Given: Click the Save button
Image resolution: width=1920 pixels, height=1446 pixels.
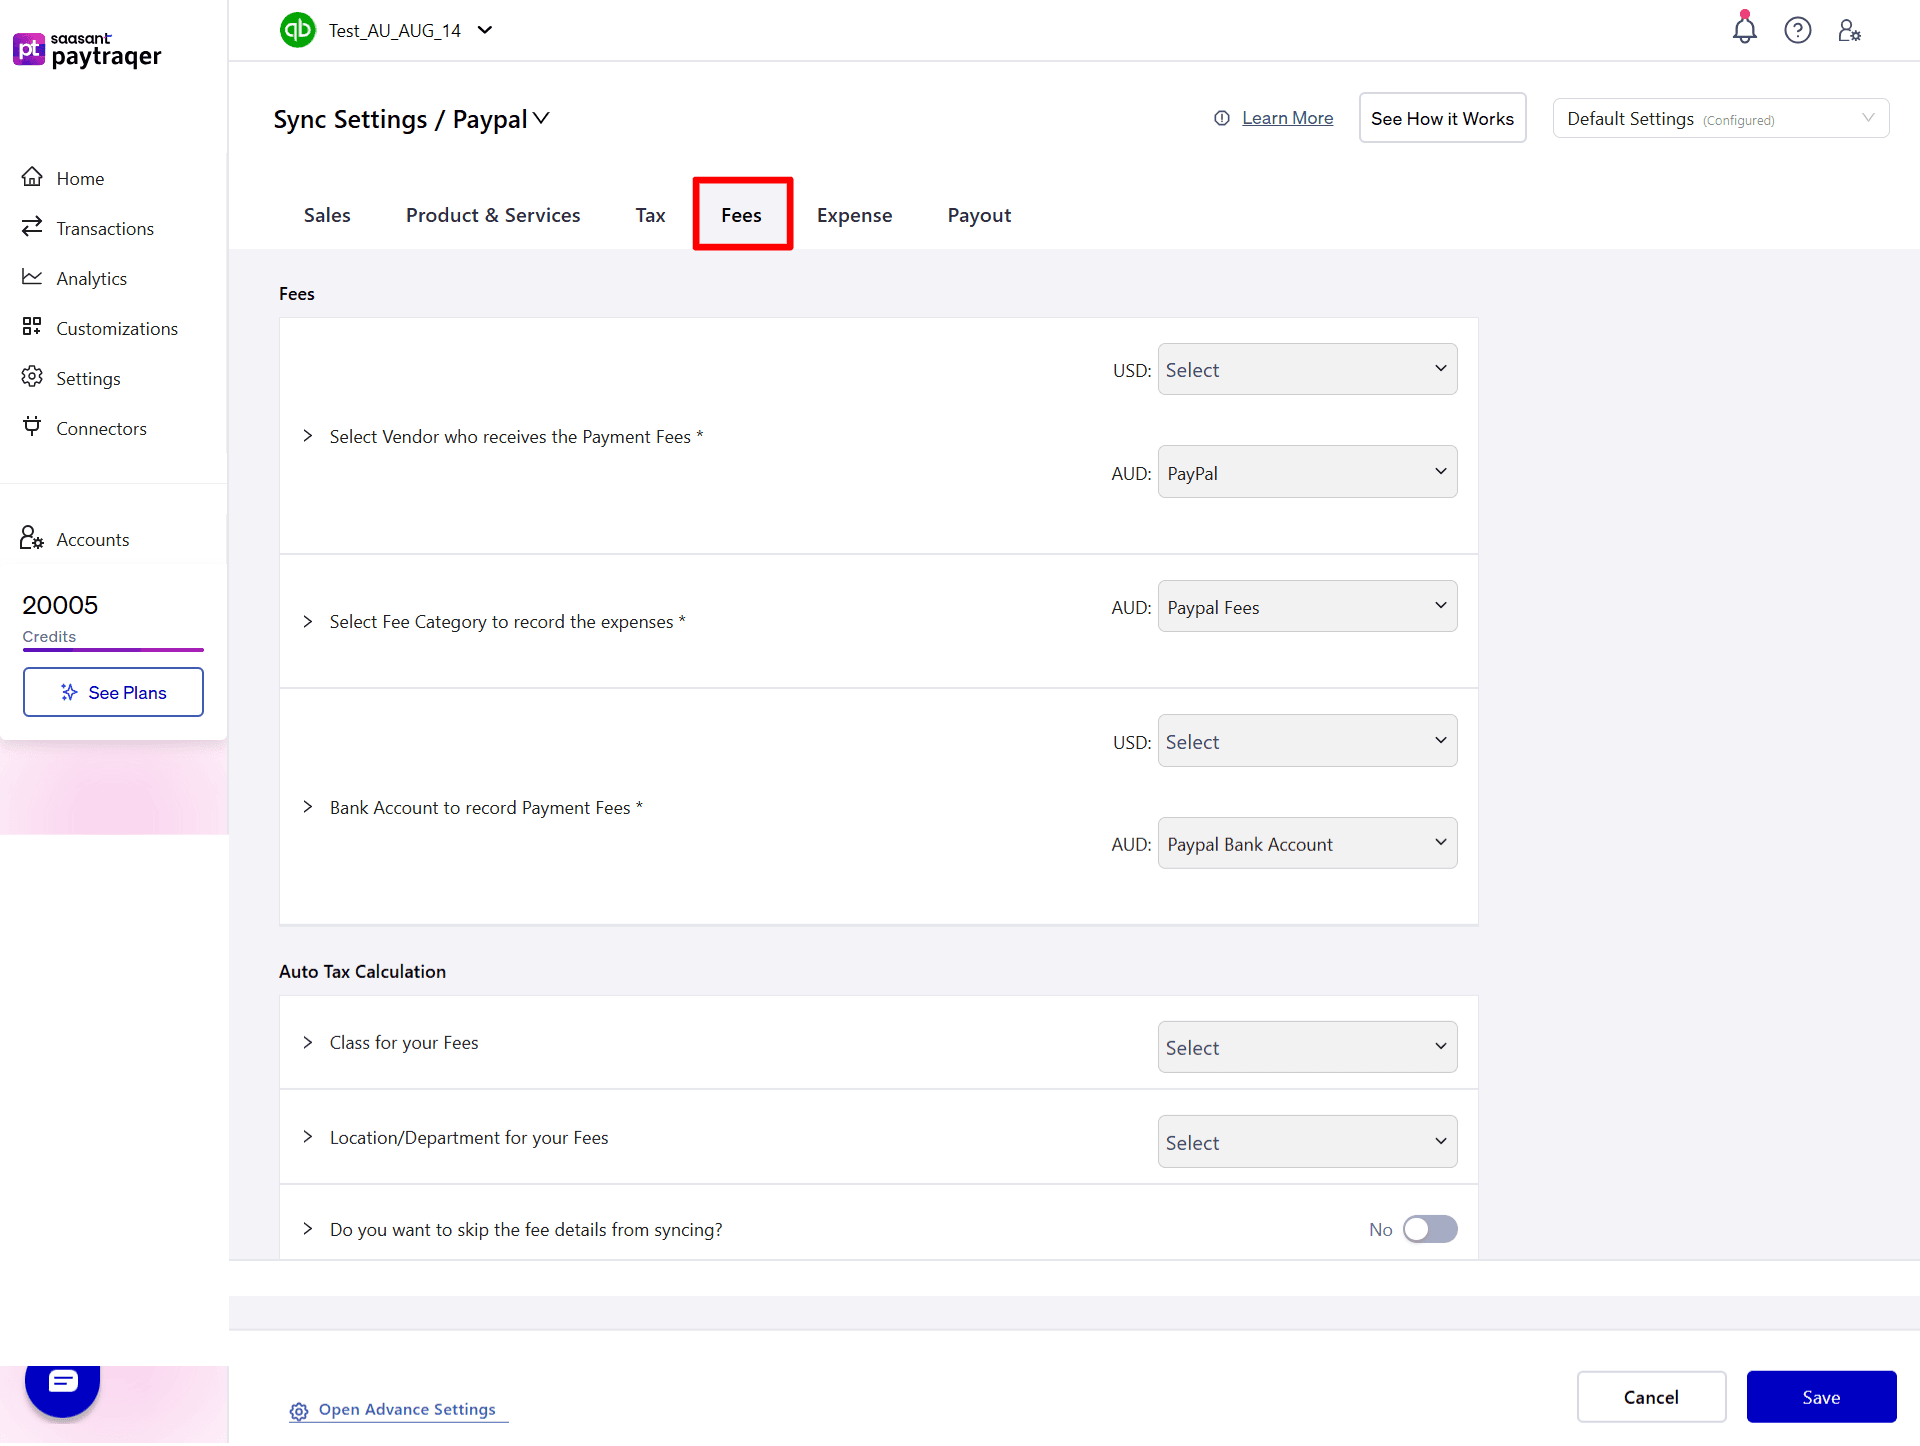Looking at the screenshot, I should point(1821,1397).
